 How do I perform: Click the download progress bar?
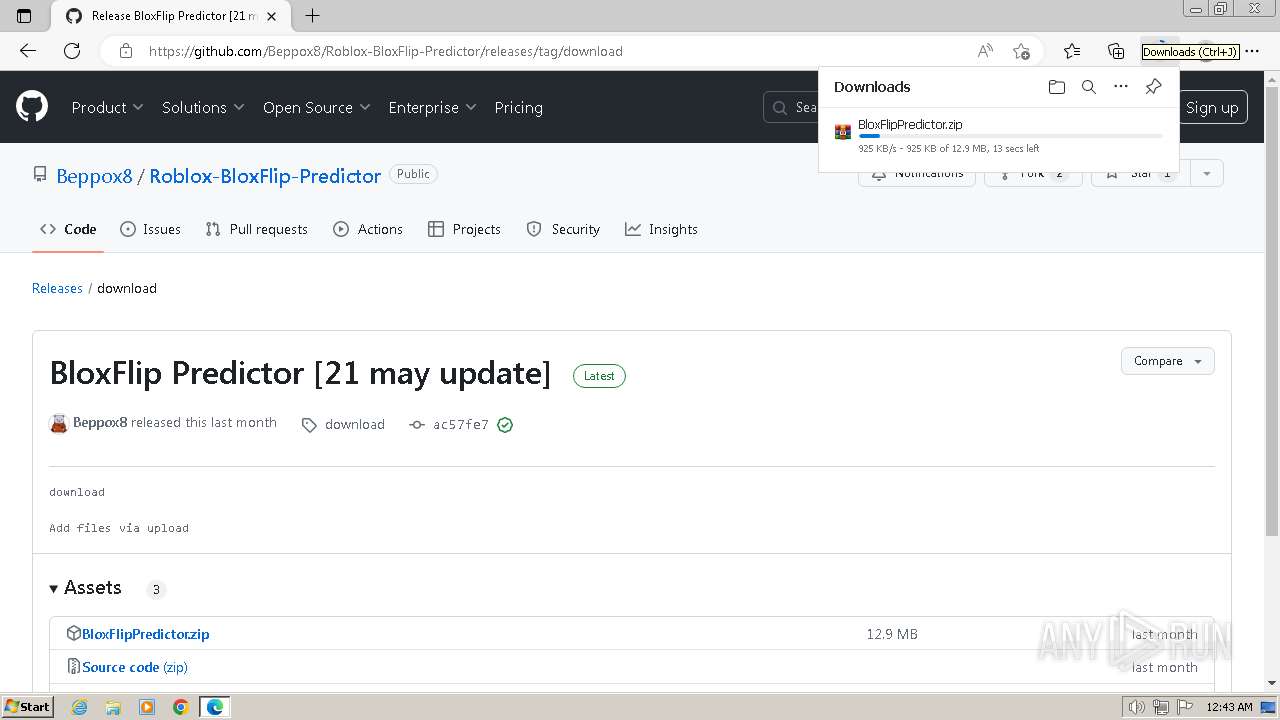pos(1010,136)
